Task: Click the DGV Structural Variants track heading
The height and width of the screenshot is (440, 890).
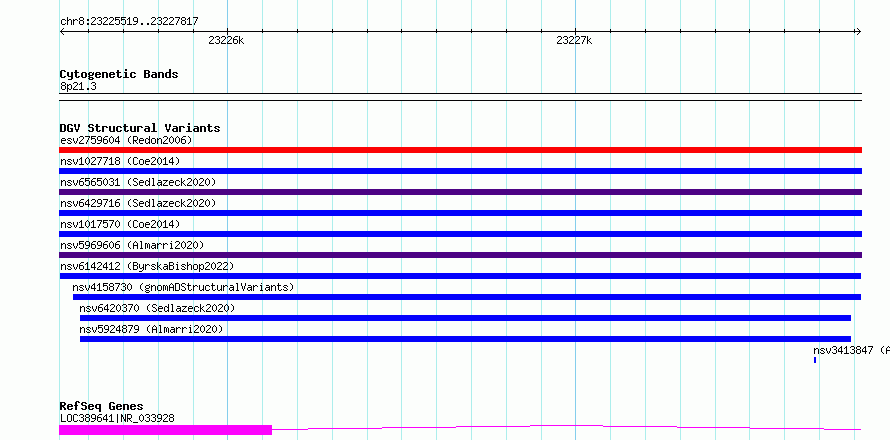Action: click(140, 128)
